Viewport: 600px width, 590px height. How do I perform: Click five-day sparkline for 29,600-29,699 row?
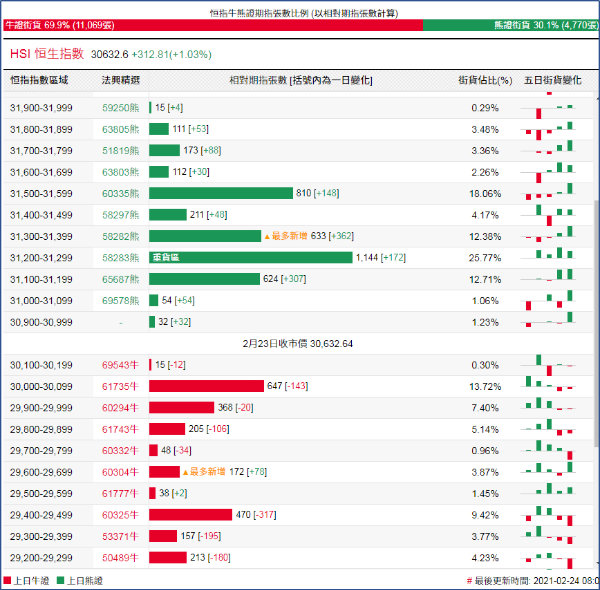549,469
